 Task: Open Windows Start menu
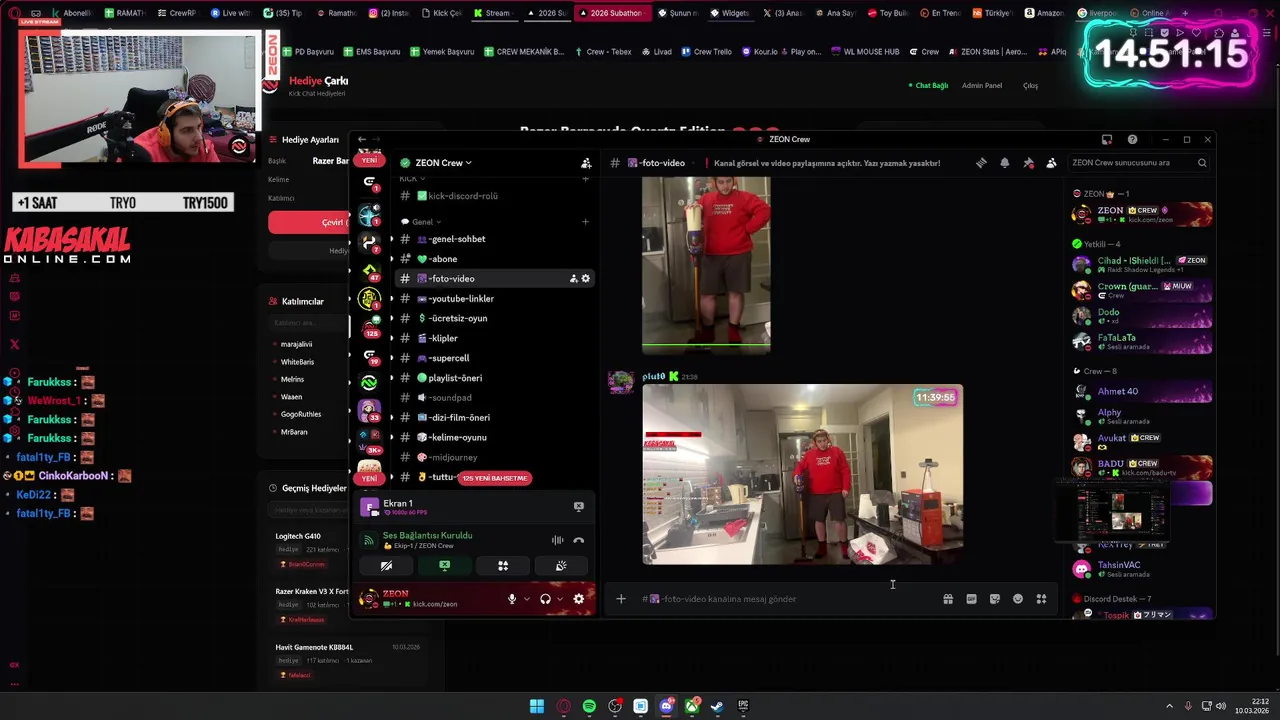point(537,706)
